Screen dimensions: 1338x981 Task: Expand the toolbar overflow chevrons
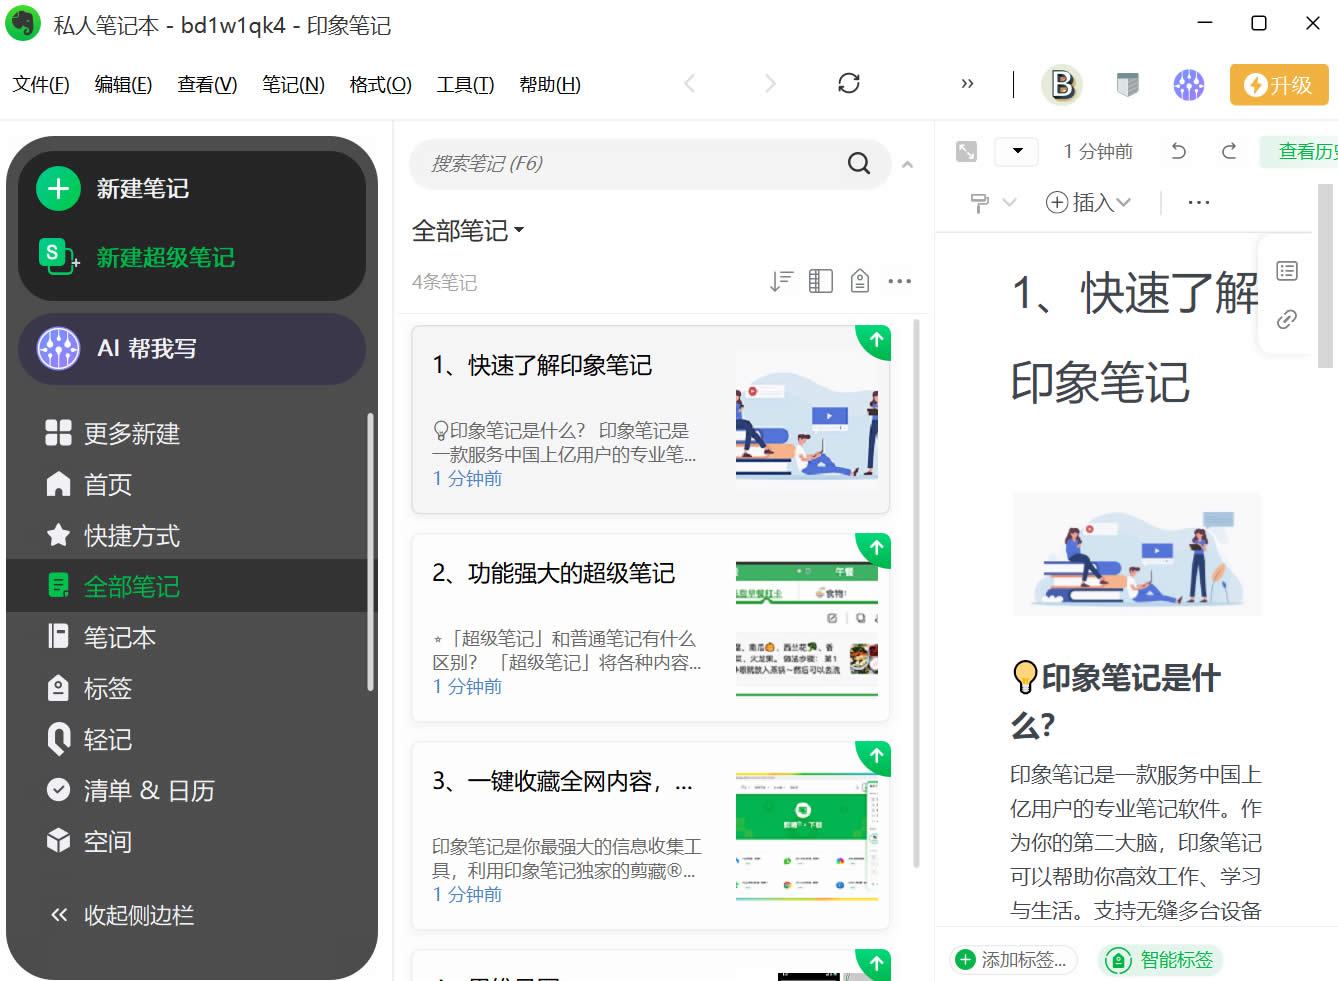[x=967, y=84]
